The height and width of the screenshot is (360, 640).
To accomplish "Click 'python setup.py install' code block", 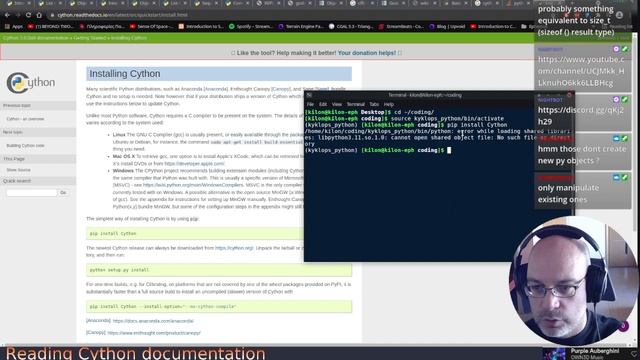I will (x=219, y=270).
